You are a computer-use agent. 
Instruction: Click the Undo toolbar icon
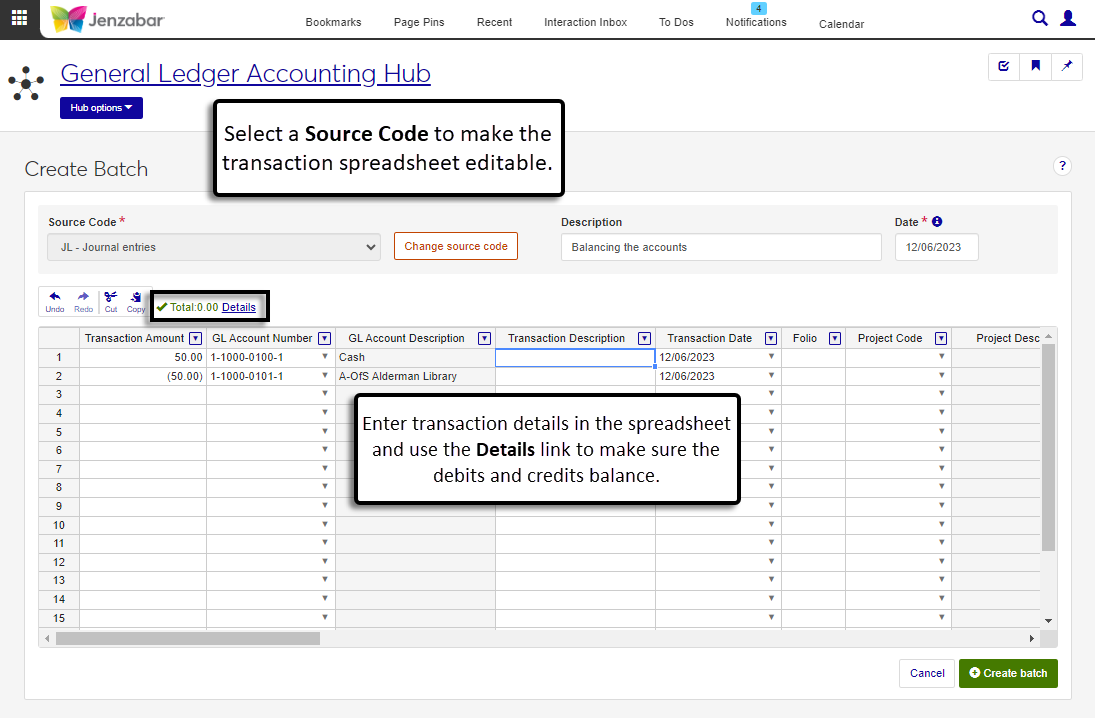(x=55, y=301)
